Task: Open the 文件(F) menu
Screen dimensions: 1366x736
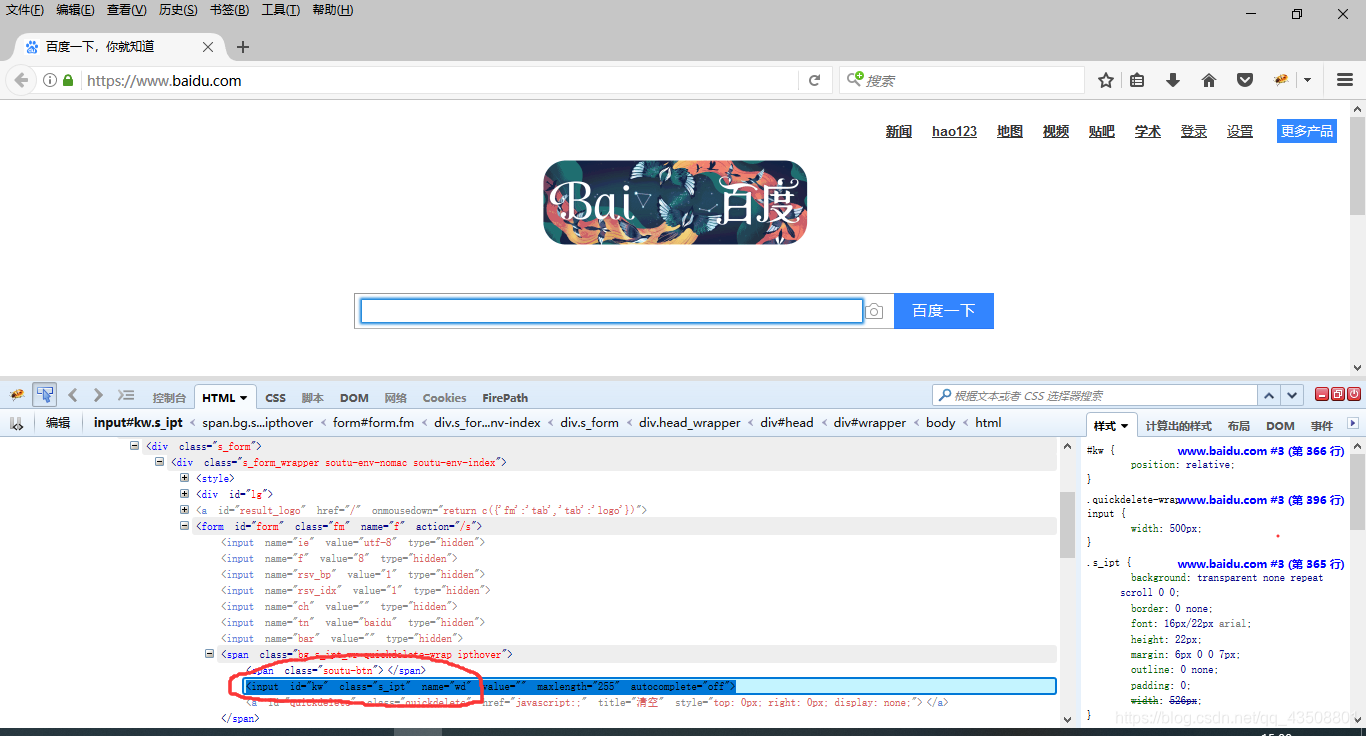Action: click(x=25, y=10)
